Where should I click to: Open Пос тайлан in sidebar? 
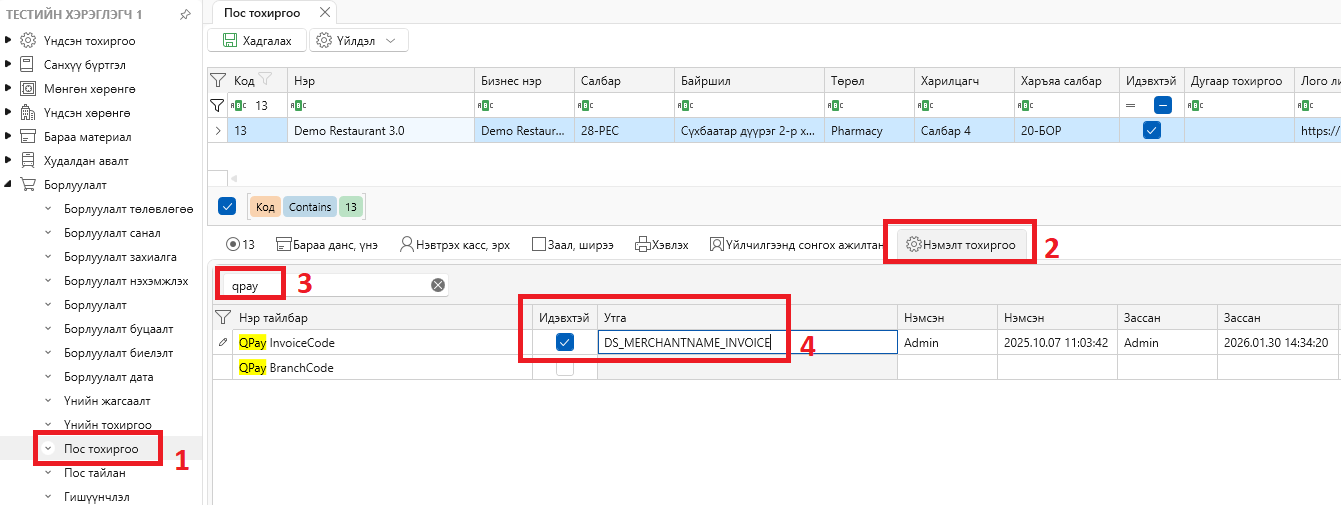point(95,473)
